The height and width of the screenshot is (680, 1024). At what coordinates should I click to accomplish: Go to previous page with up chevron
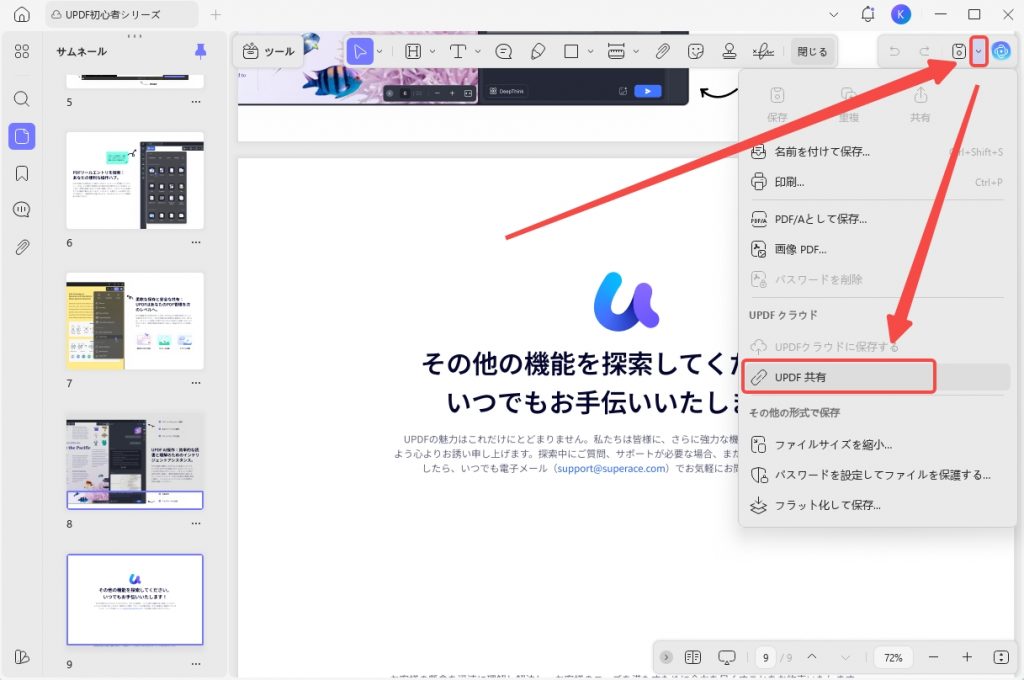(x=812, y=657)
